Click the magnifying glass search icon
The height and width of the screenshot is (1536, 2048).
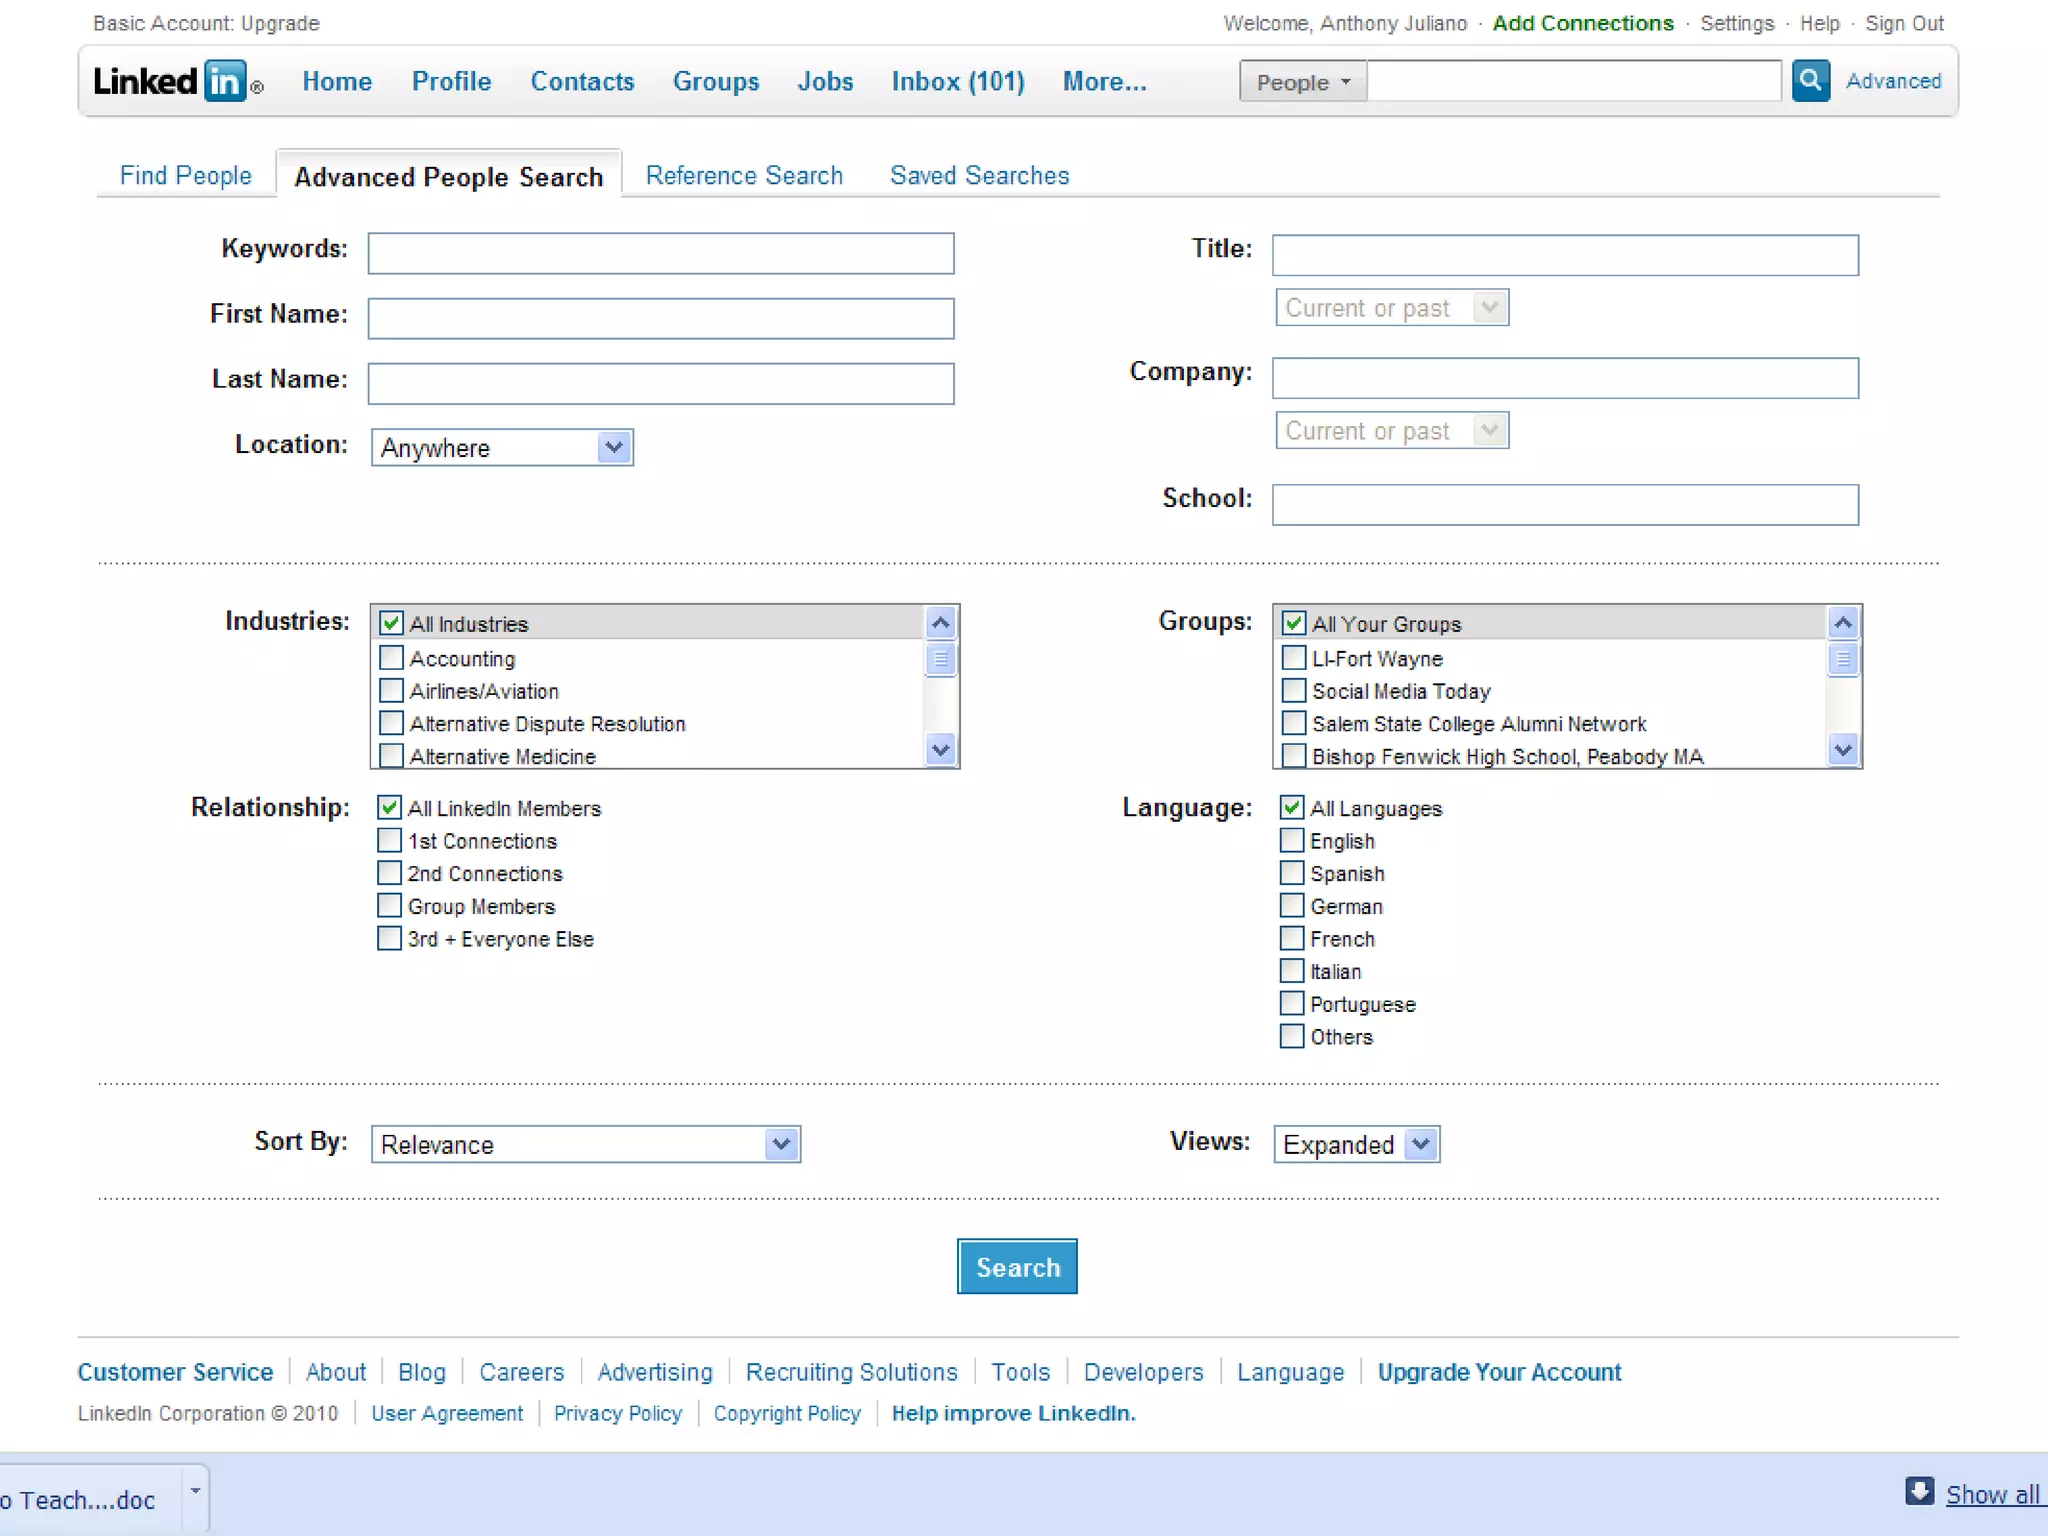[1810, 81]
